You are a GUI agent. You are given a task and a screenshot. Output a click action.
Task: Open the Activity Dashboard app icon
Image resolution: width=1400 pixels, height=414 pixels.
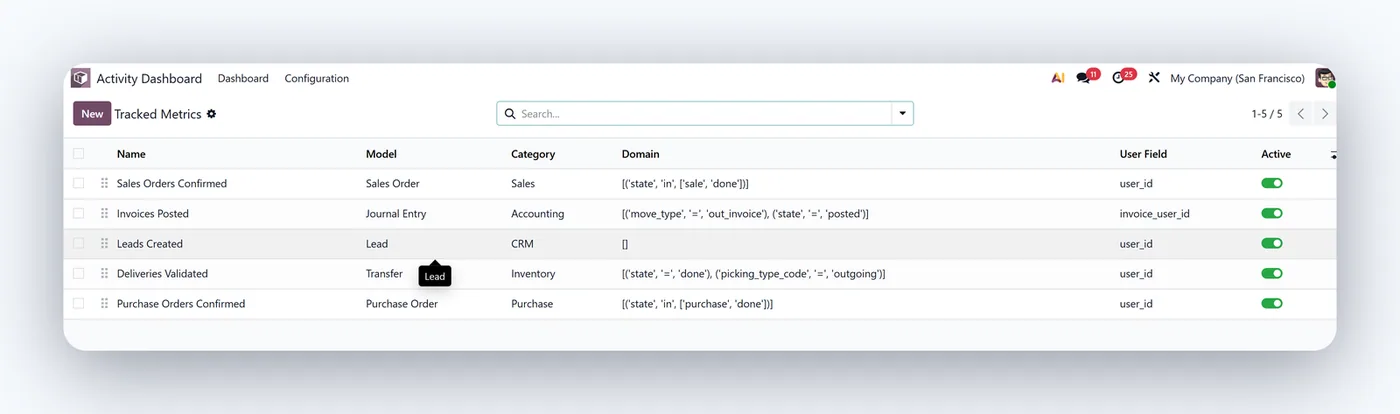click(81, 78)
